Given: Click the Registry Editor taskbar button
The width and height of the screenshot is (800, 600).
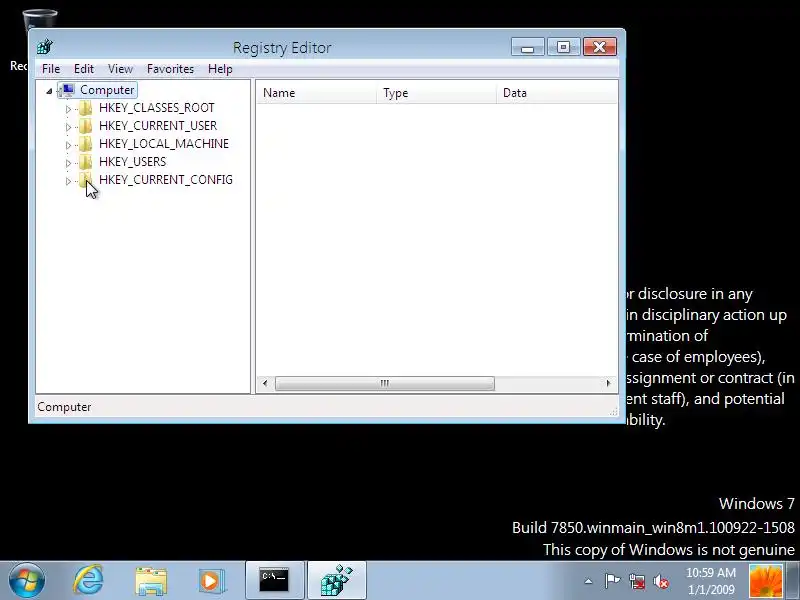Looking at the screenshot, I should coord(337,581).
